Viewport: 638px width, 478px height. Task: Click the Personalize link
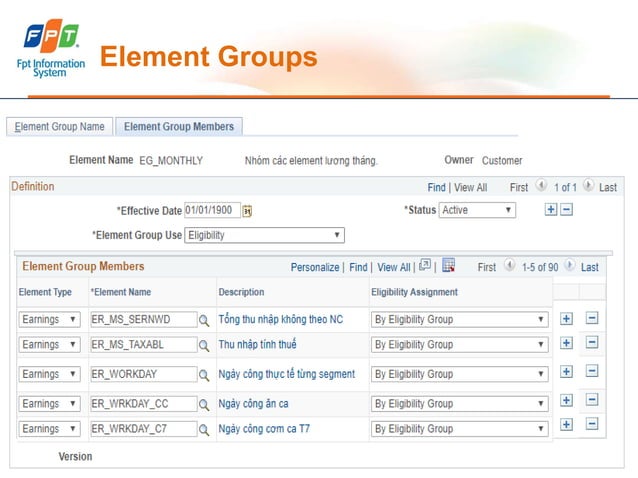315,268
